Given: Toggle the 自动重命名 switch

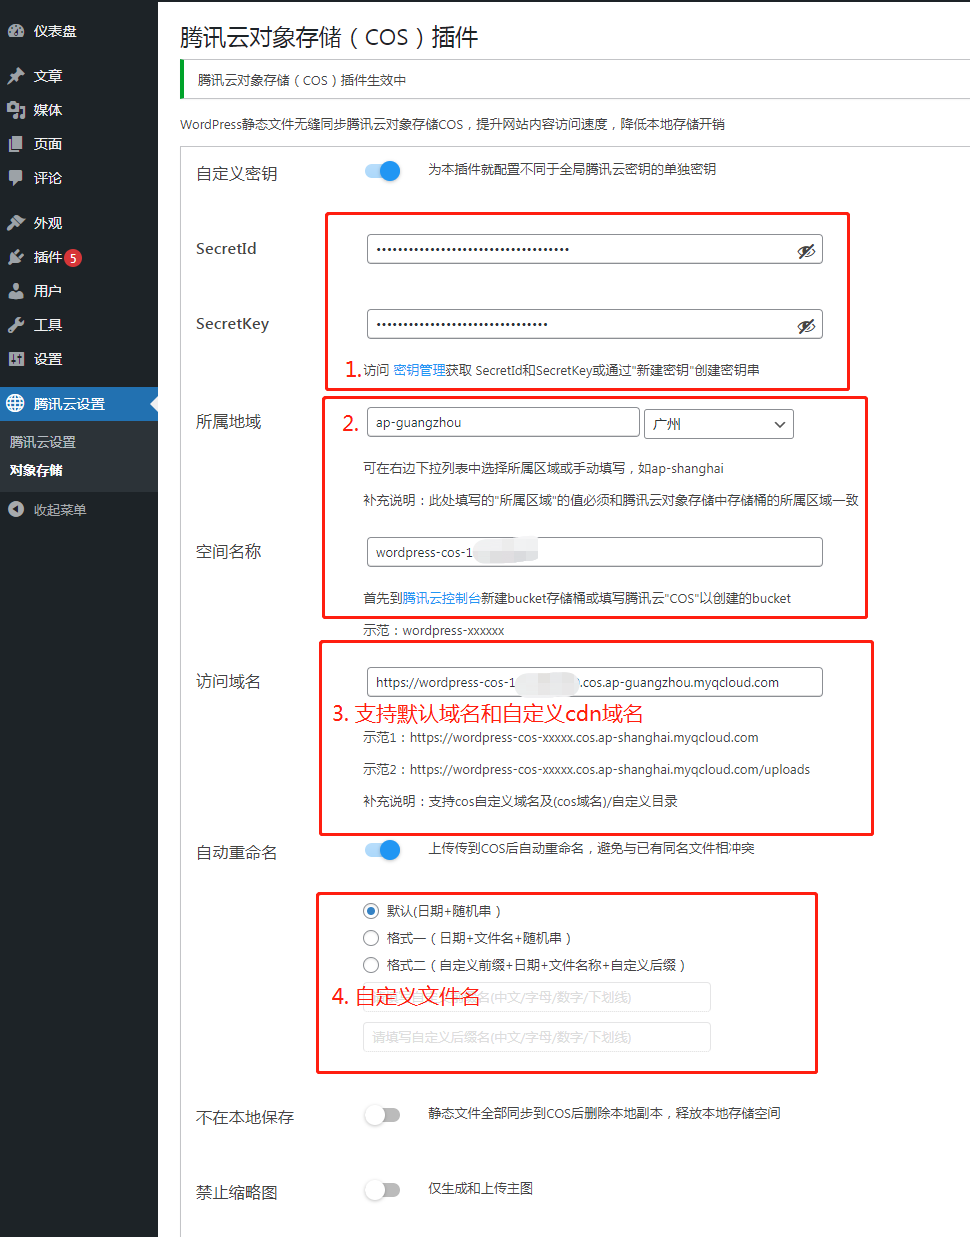Looking at the screenshot, I should coord(383,850).
